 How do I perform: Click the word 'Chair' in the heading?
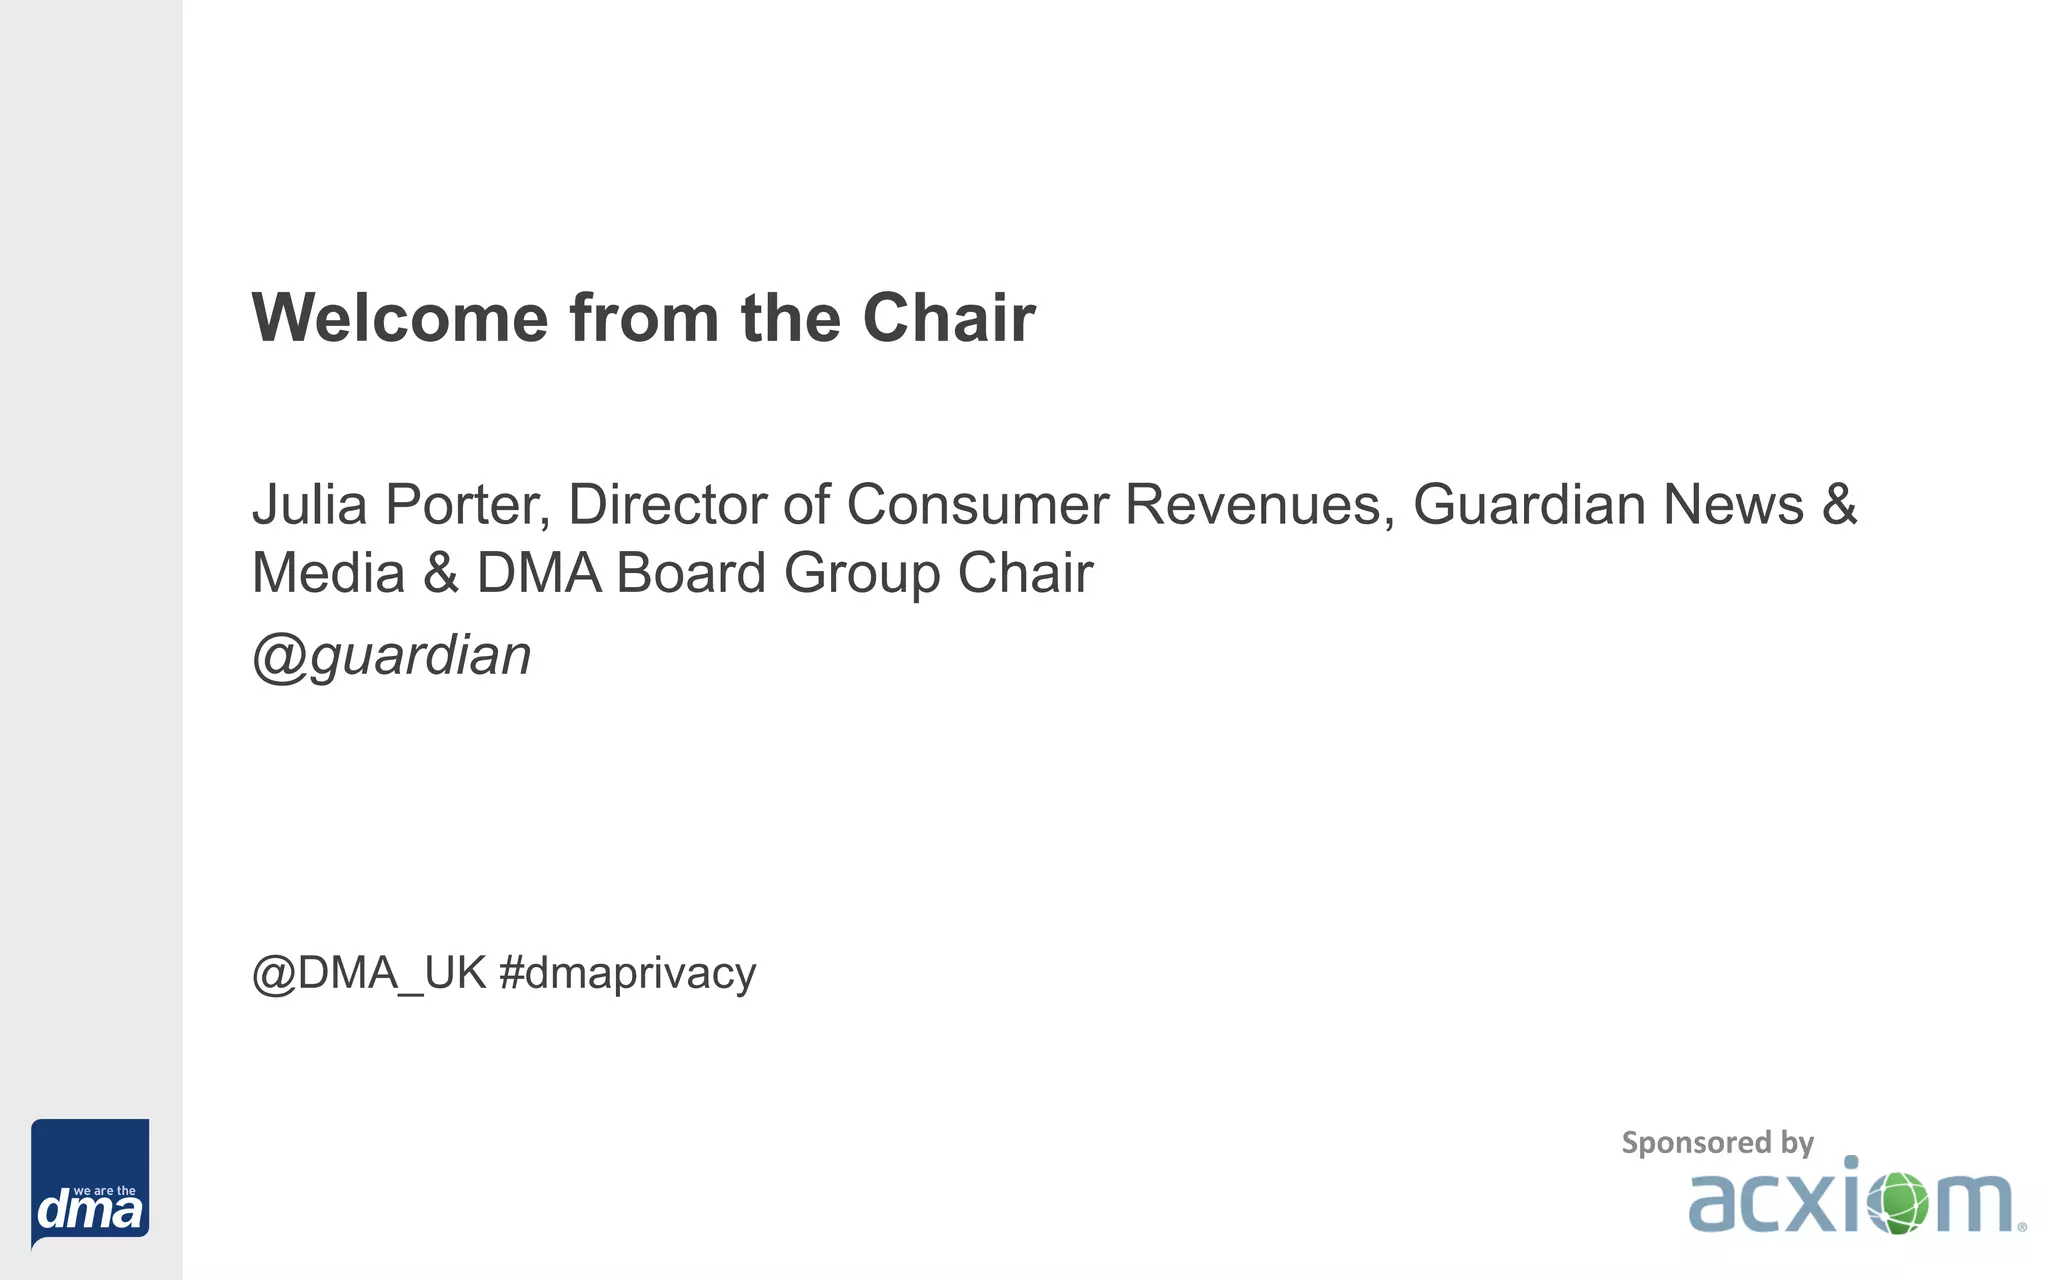pos(948,318)
